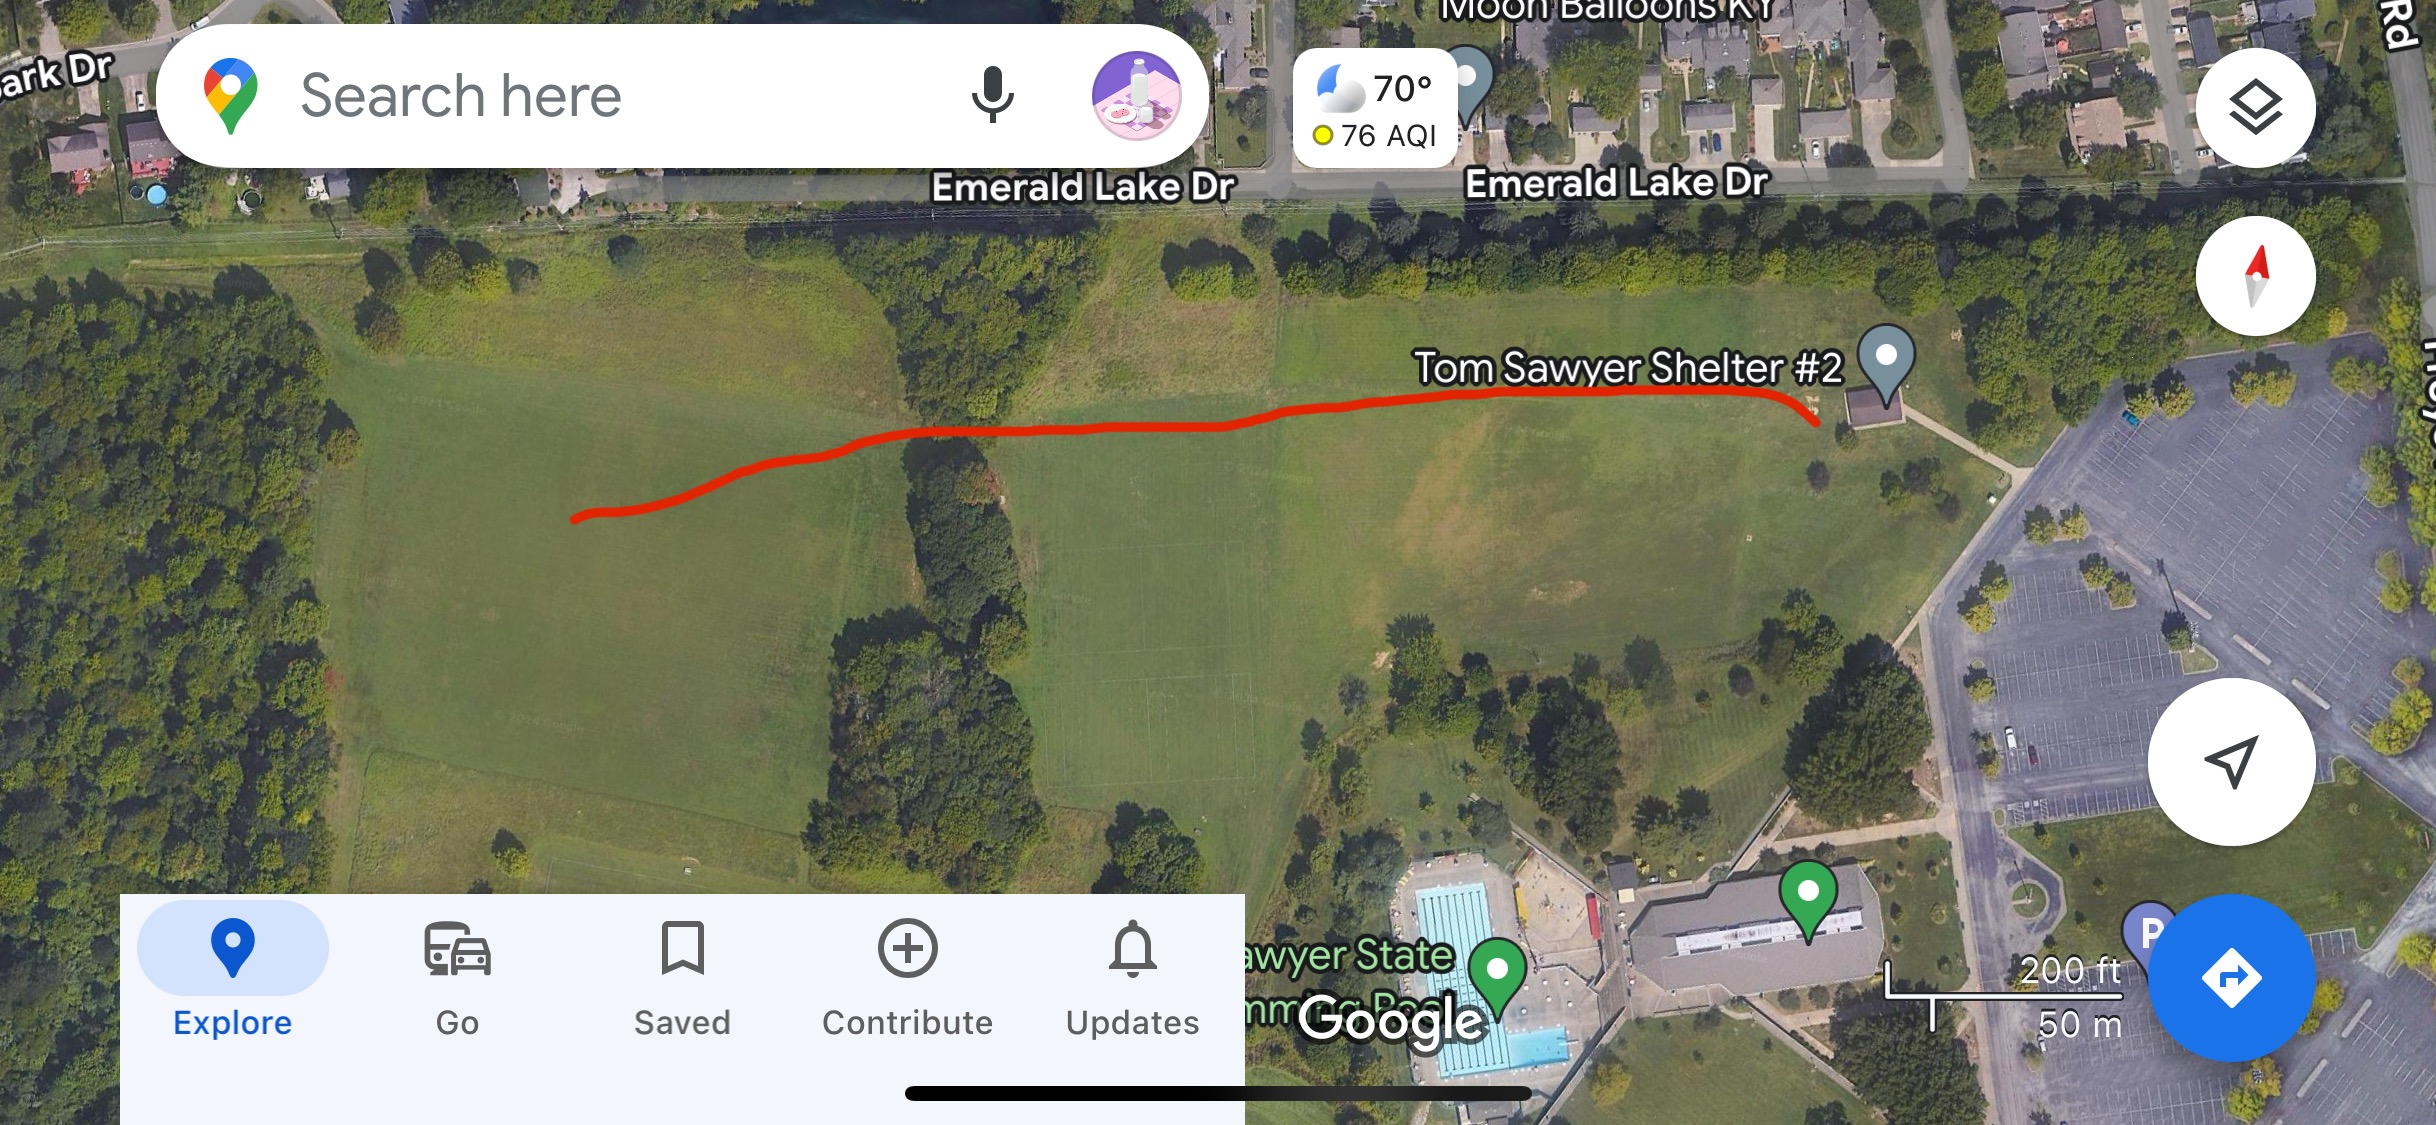Switch to the Go tab

(x=457, y=978)
